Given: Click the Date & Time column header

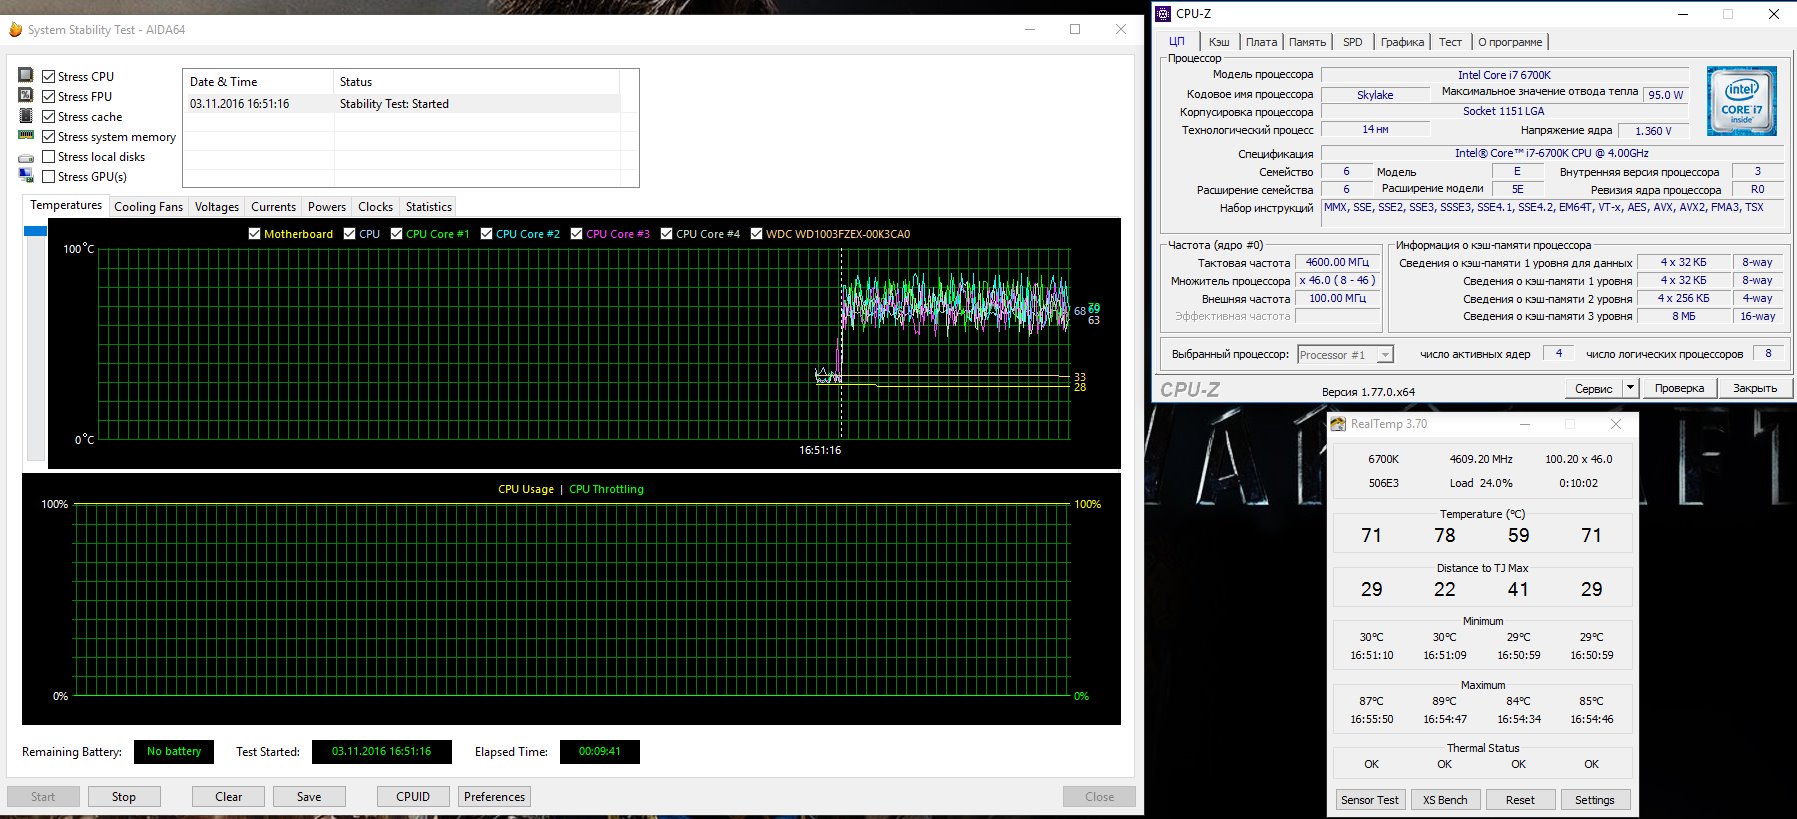Looking at the screenshot, I should click(x=258, y=82).
